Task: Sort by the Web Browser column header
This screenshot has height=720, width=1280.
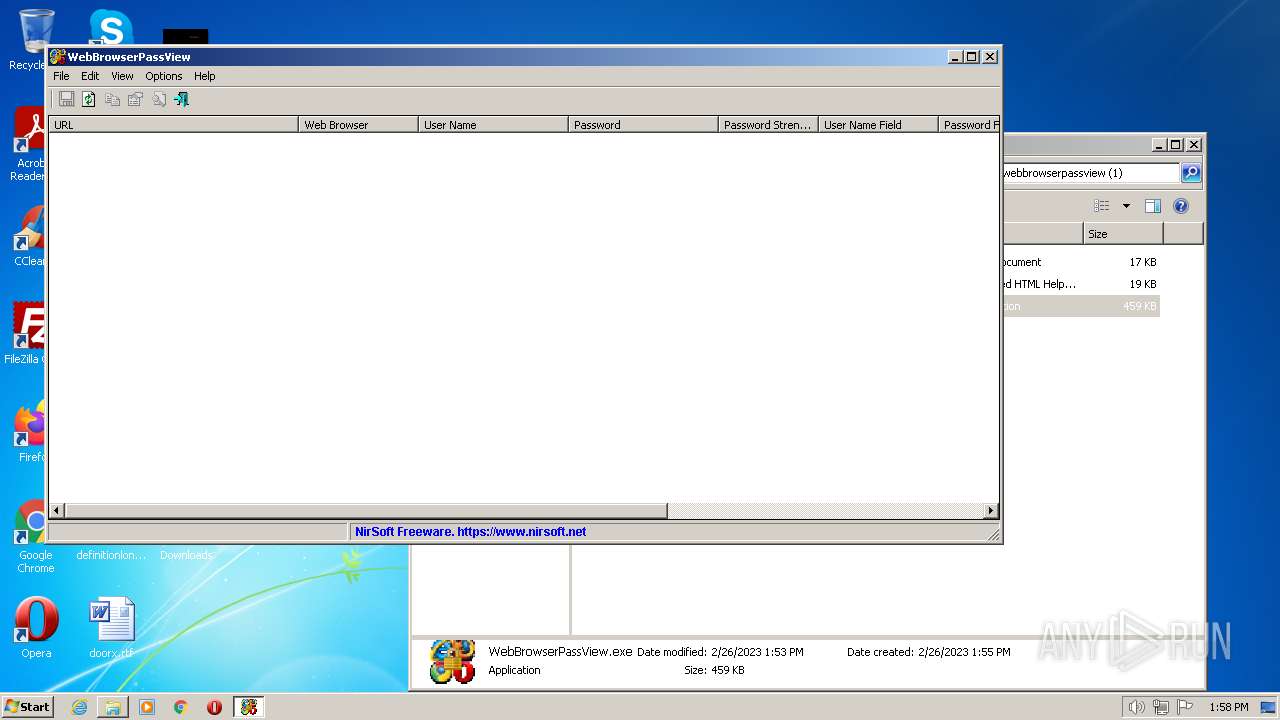Action: click(359, 125)
